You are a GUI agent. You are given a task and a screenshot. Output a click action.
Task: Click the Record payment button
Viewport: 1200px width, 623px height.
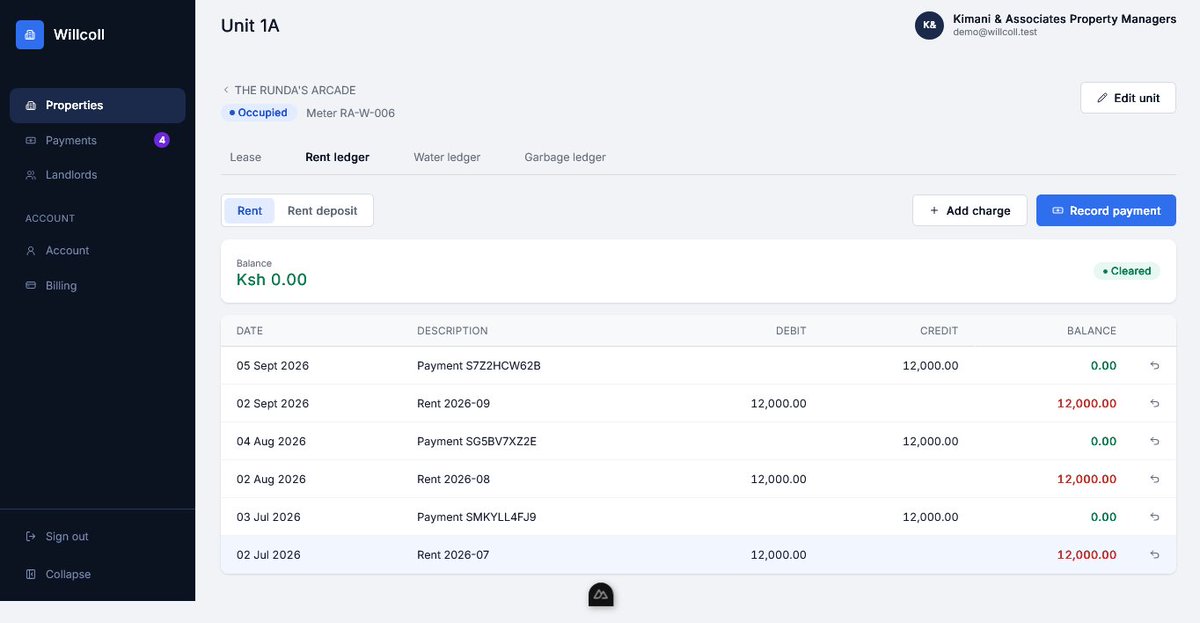1106,211
